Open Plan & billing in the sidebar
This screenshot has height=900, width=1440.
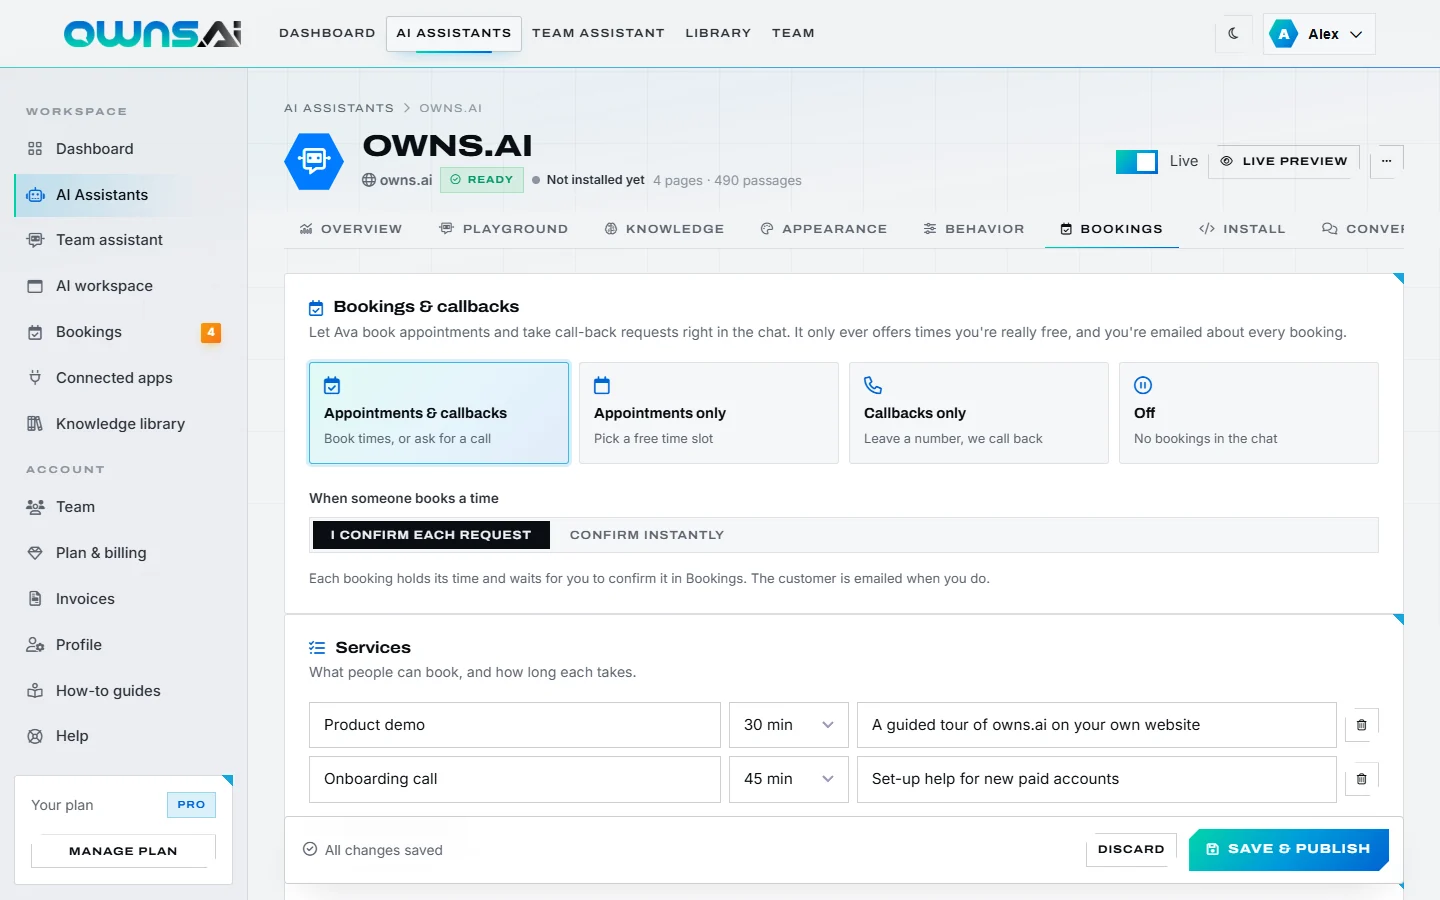tap(124, 553)
